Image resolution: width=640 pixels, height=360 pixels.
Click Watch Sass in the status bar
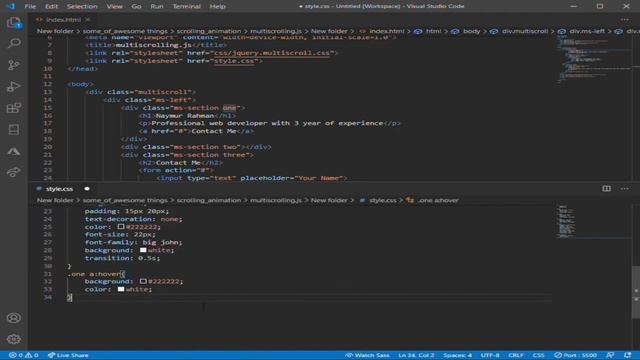pyautogui.click(x=367, y=355)
